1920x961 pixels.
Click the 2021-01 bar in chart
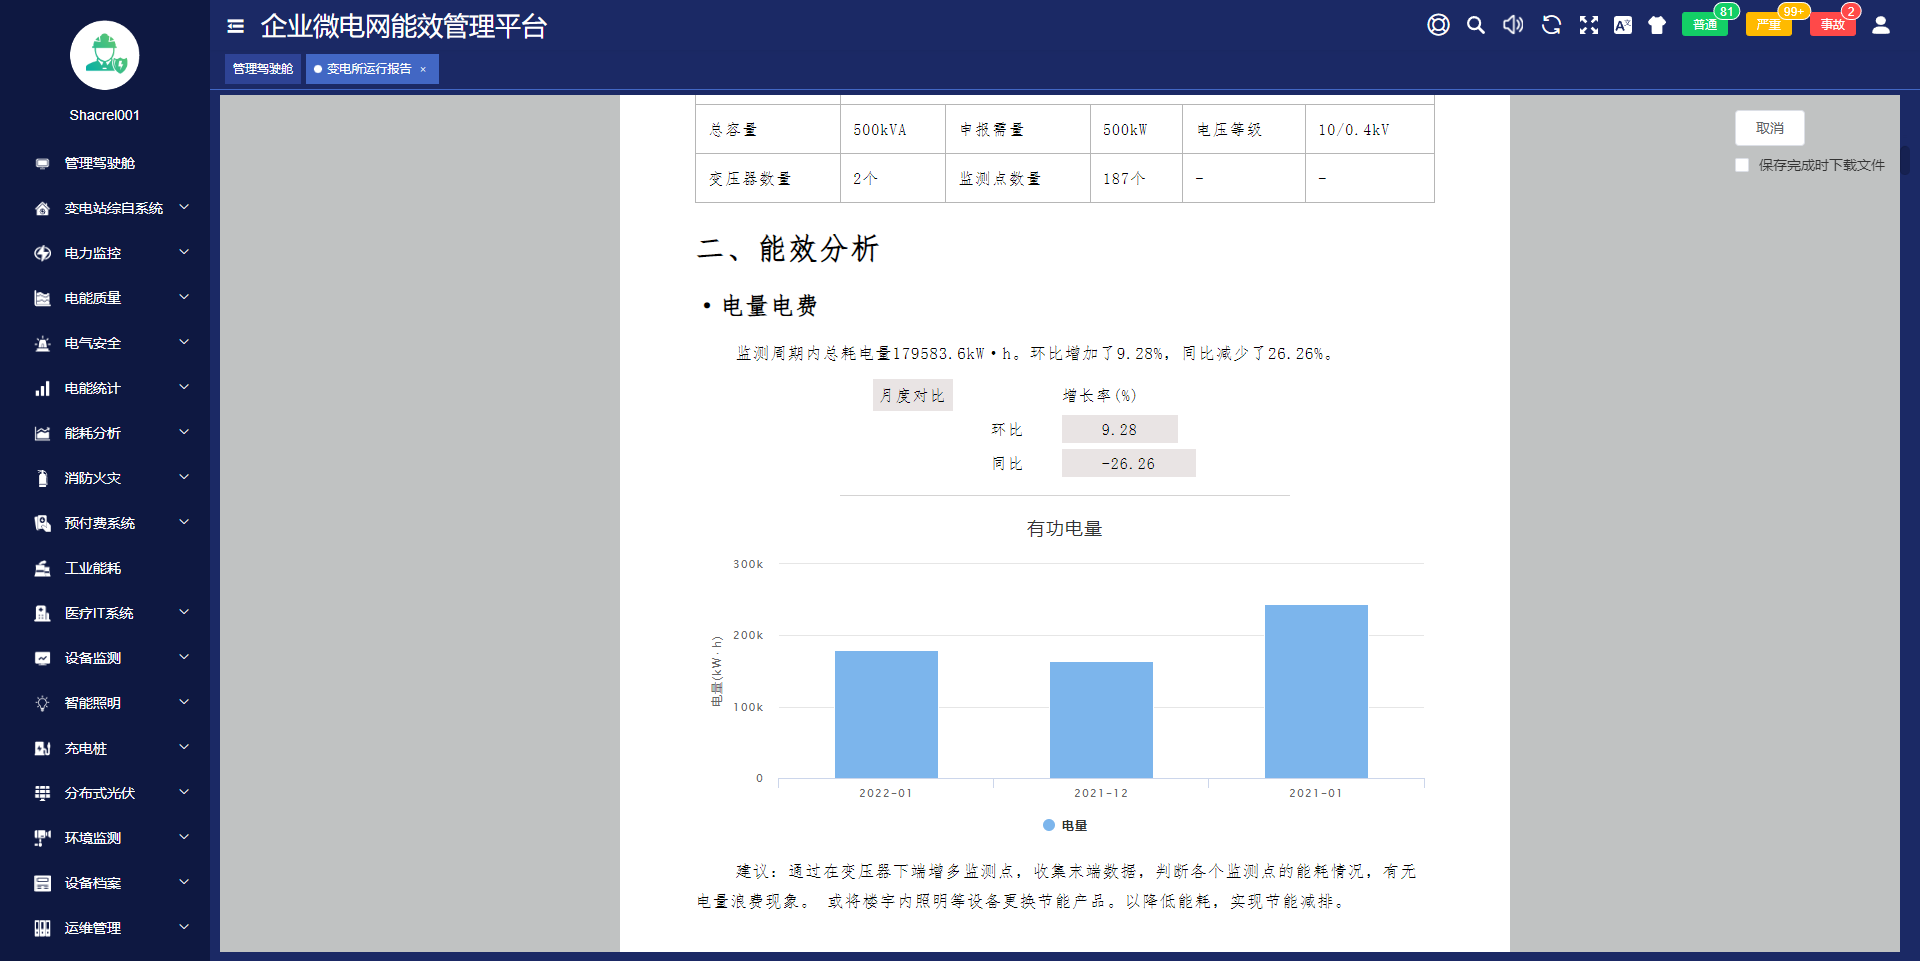point(1315,691)
